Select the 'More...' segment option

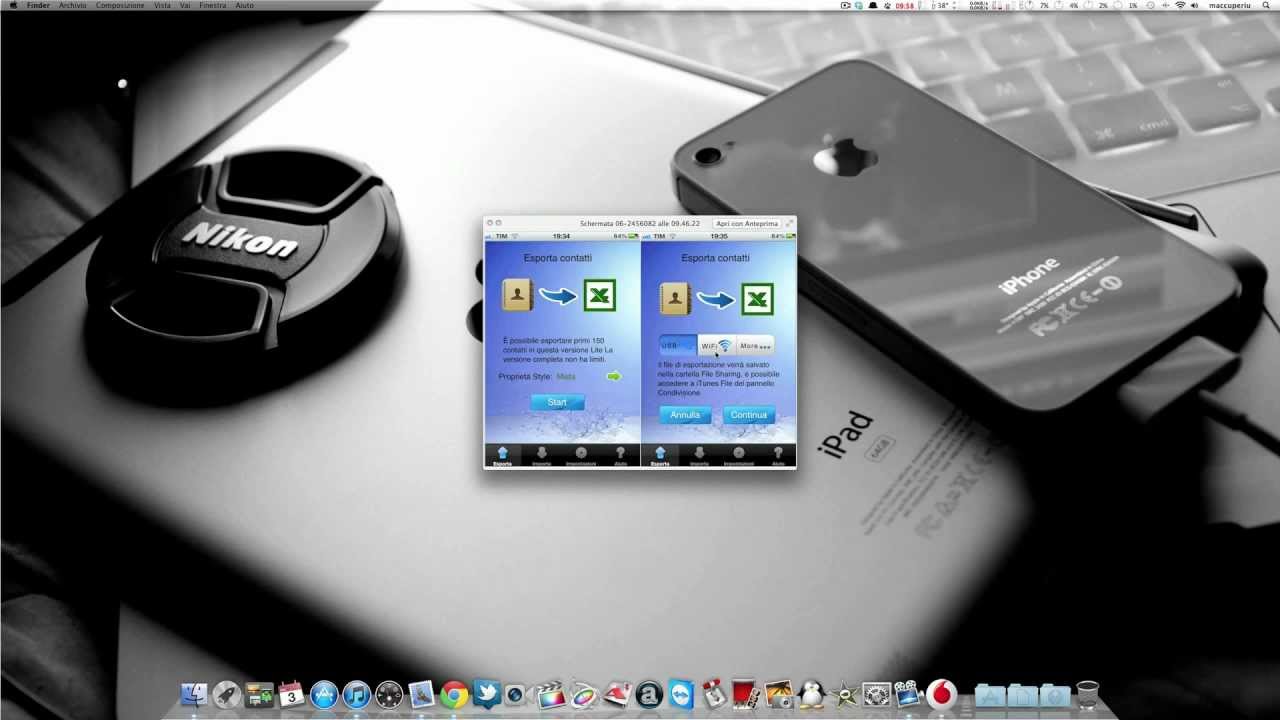tap(755, 346)
